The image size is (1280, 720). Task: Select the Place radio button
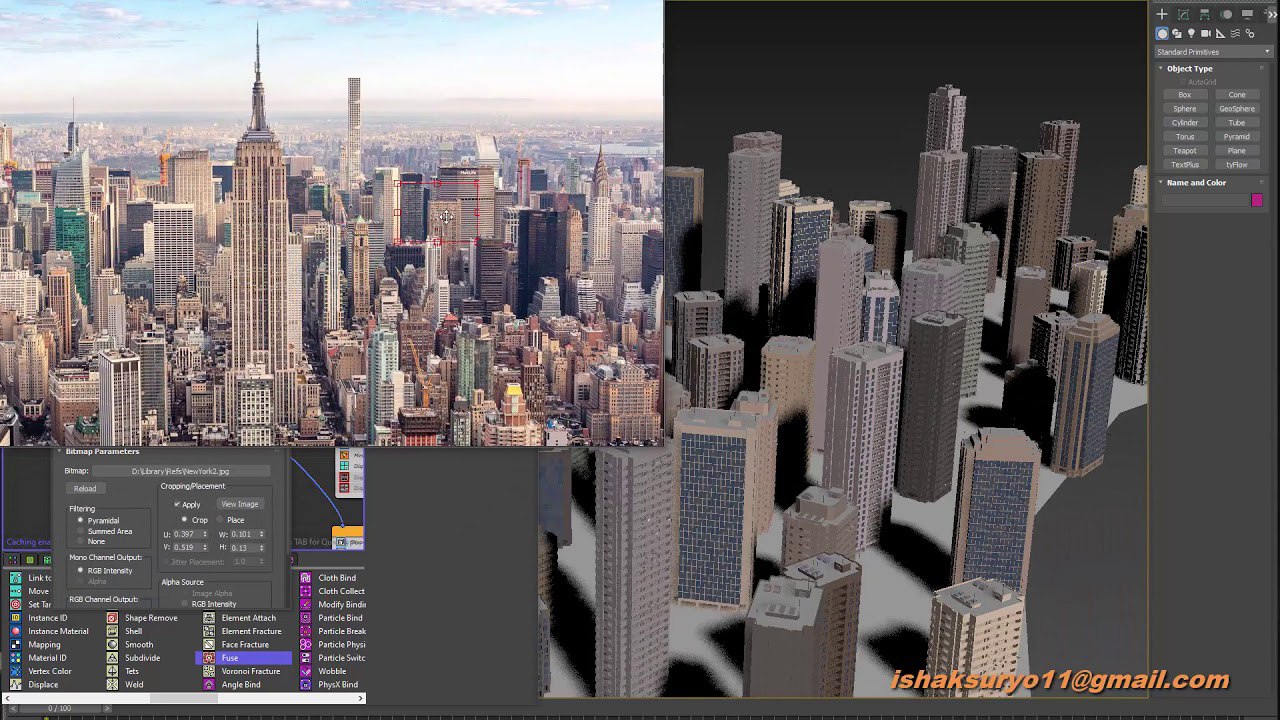pos(220,520)
